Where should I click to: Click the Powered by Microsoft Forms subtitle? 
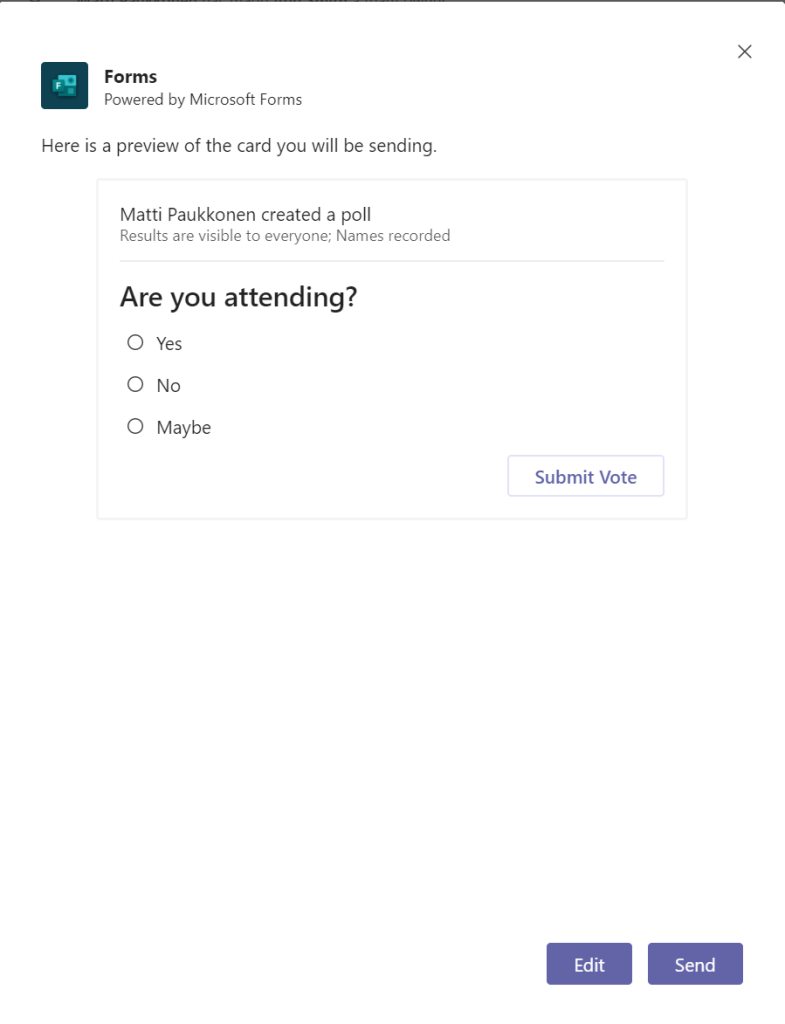pyautogui.click(x=203, y=100)
